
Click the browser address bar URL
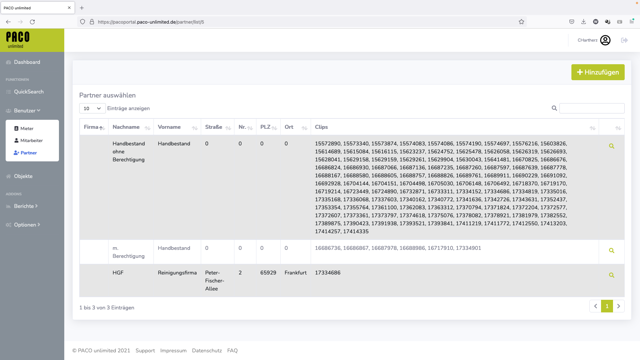[x=151, y=22]
